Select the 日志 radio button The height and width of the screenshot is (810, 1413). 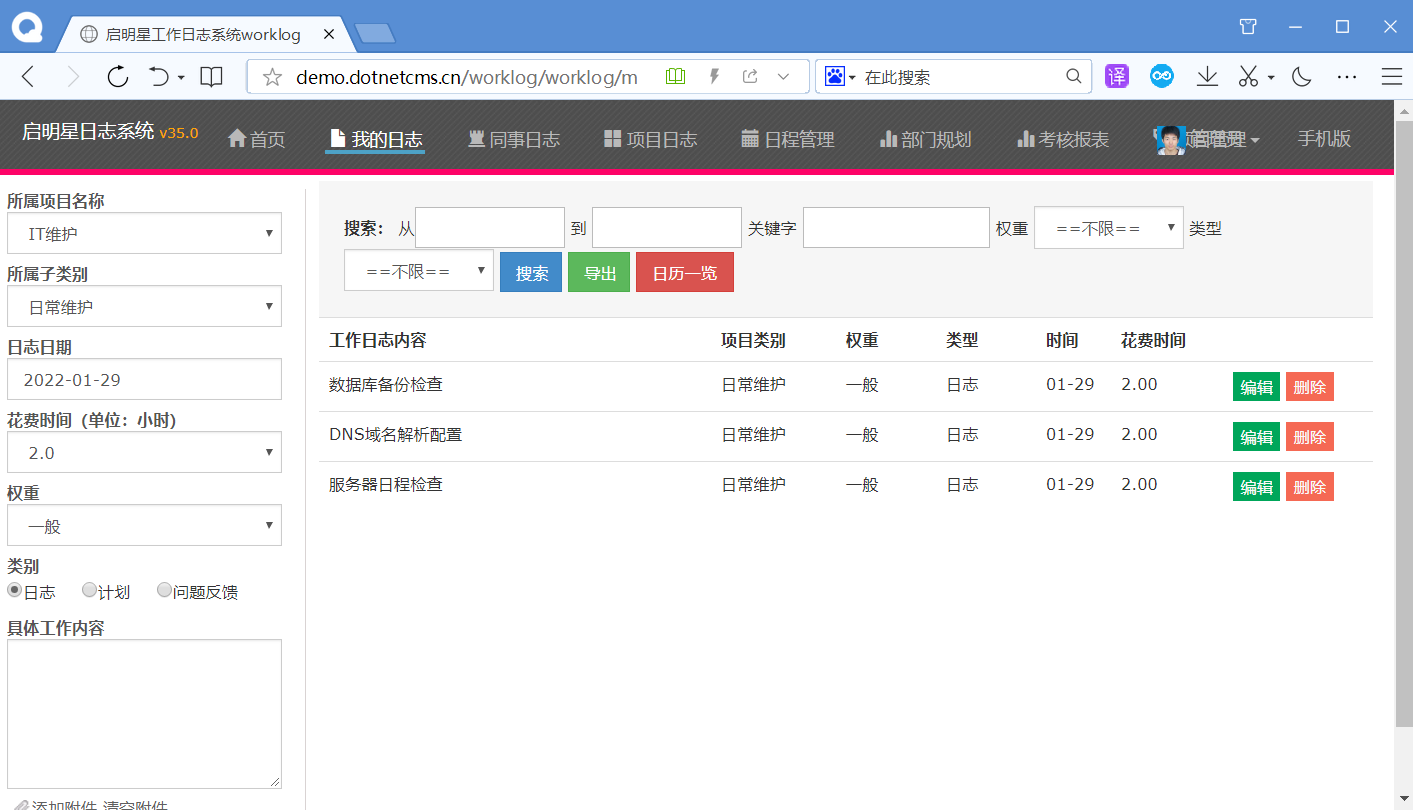coord(15,590)
